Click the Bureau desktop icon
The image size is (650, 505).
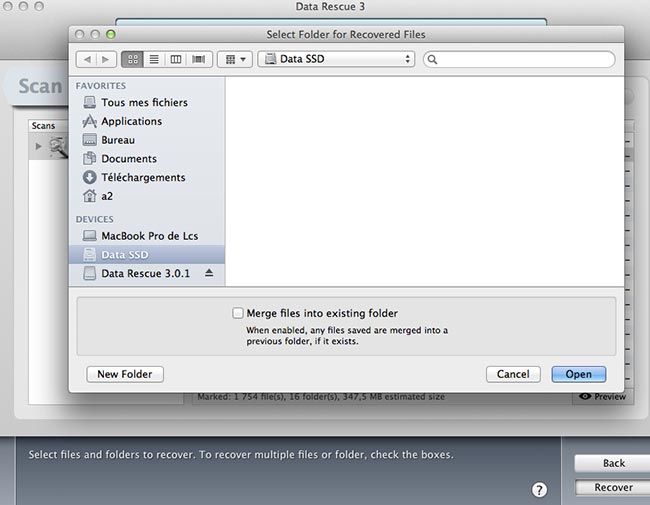(90, 140)
